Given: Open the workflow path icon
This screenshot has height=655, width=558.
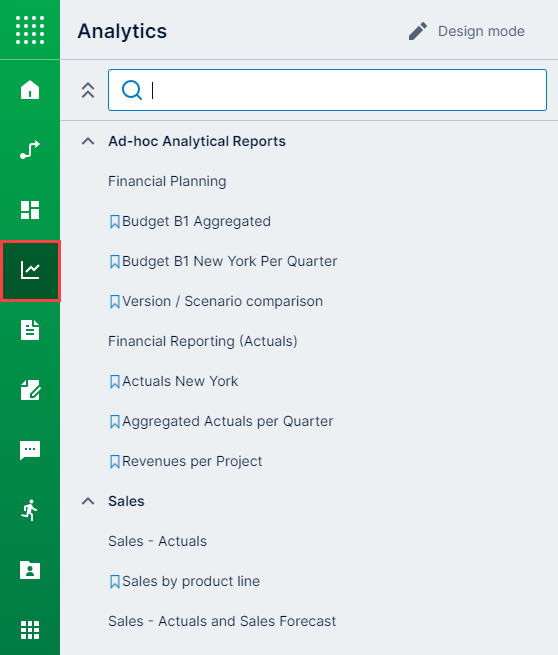Looking at the screenshot, I should pyautogui.click(x=30, y=150).
